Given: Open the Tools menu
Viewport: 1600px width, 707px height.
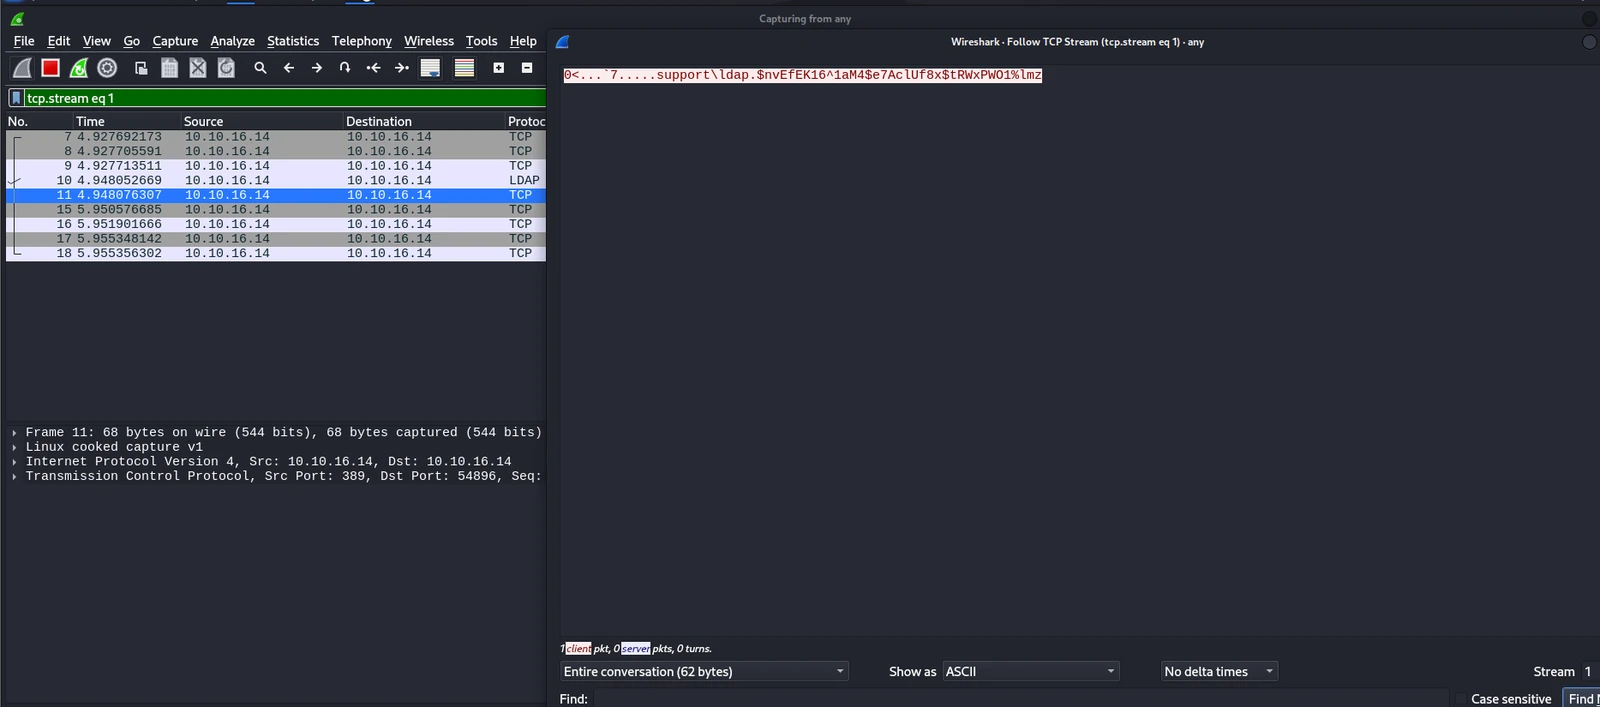Looking at the screenshot, I should coord(481,41).
